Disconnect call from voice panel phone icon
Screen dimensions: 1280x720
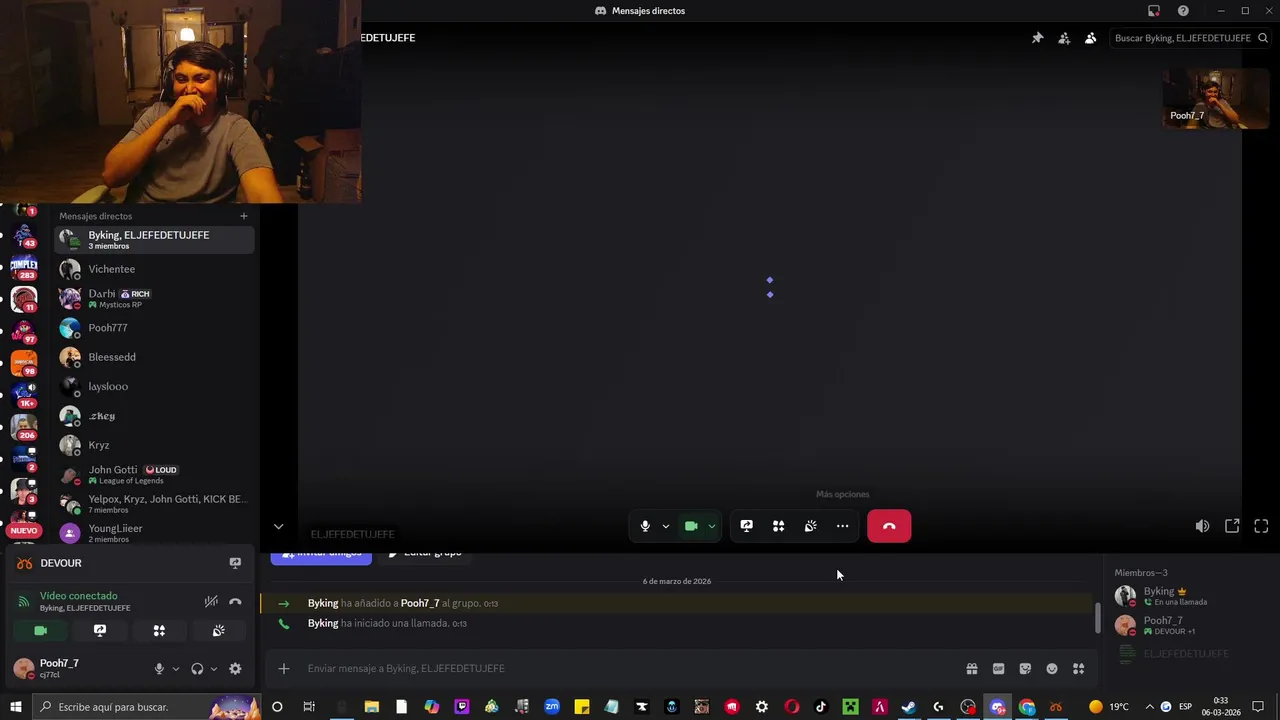(235, 601)
